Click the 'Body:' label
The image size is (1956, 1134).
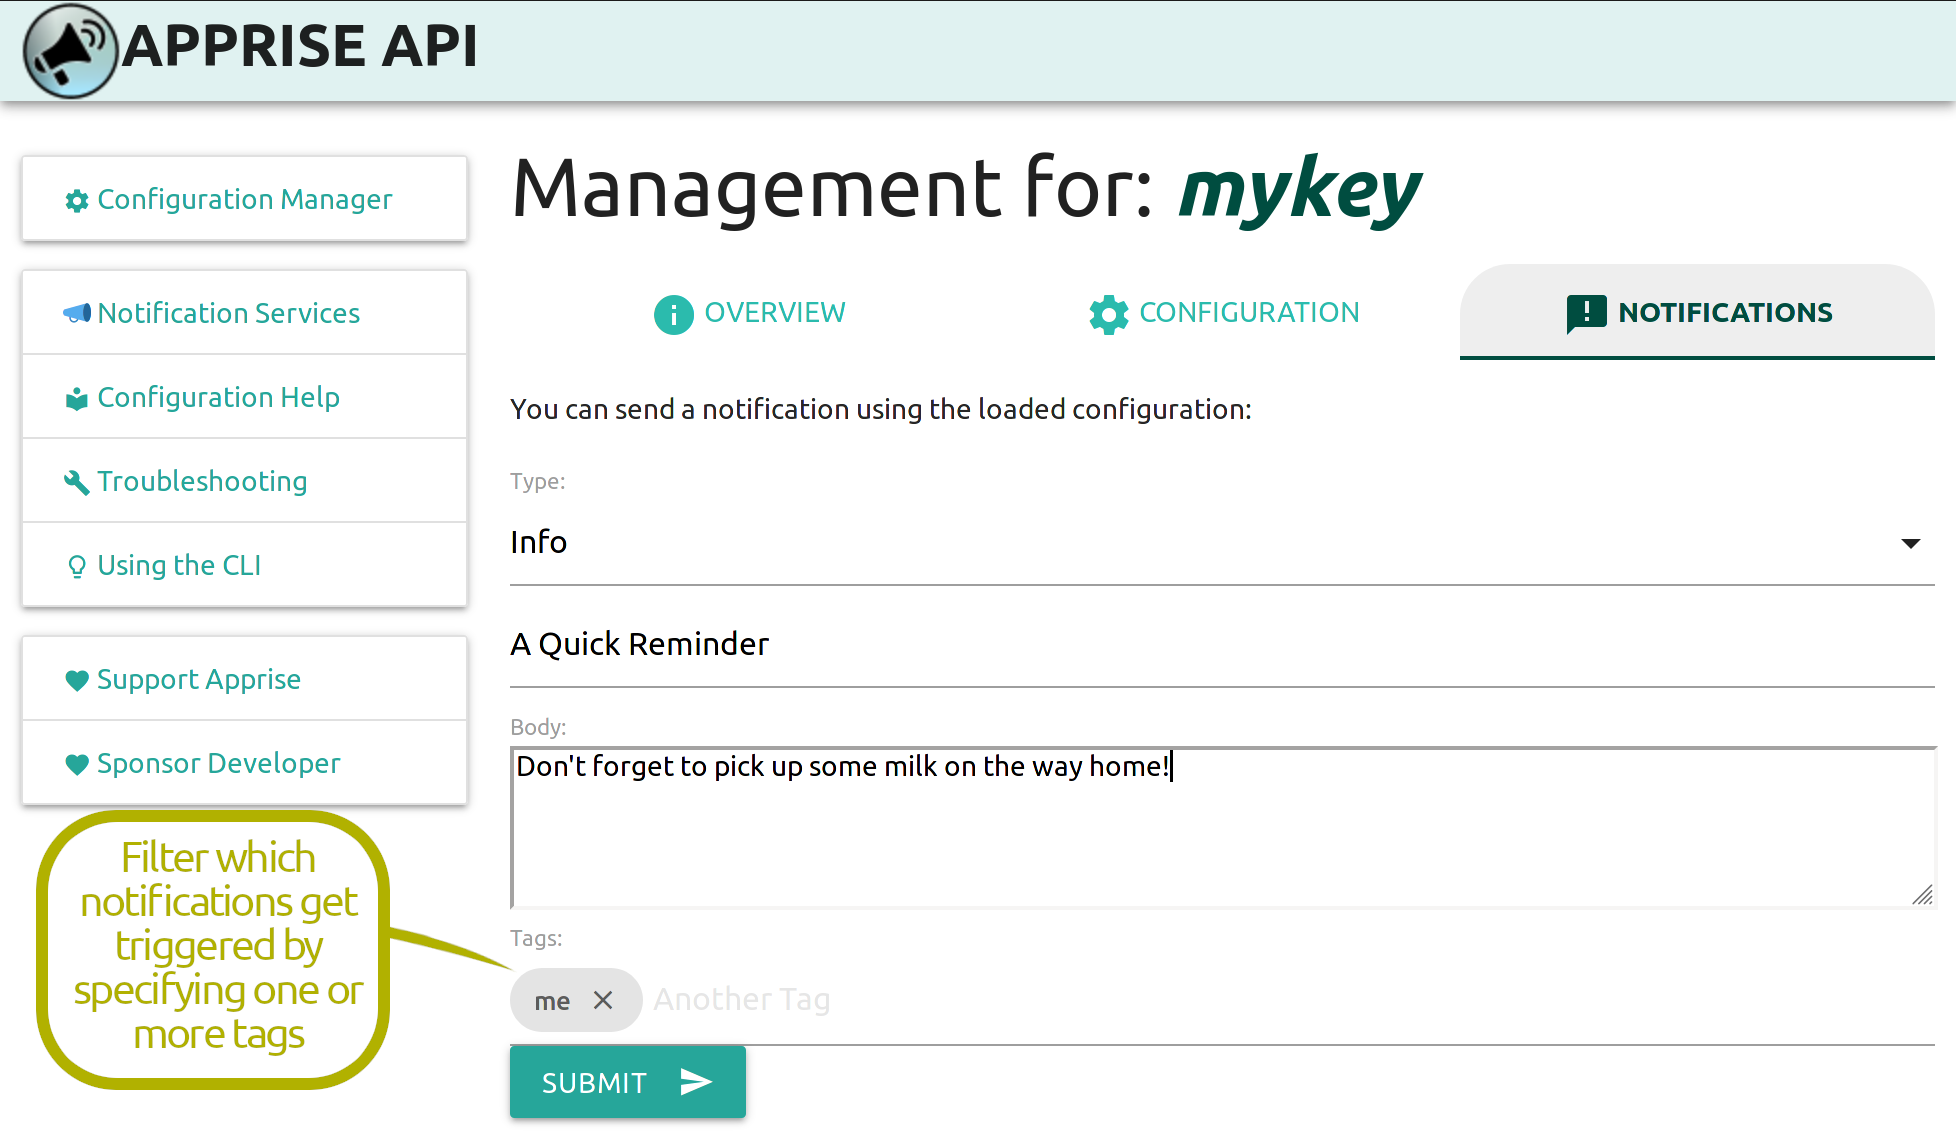[x=538, y=727]
